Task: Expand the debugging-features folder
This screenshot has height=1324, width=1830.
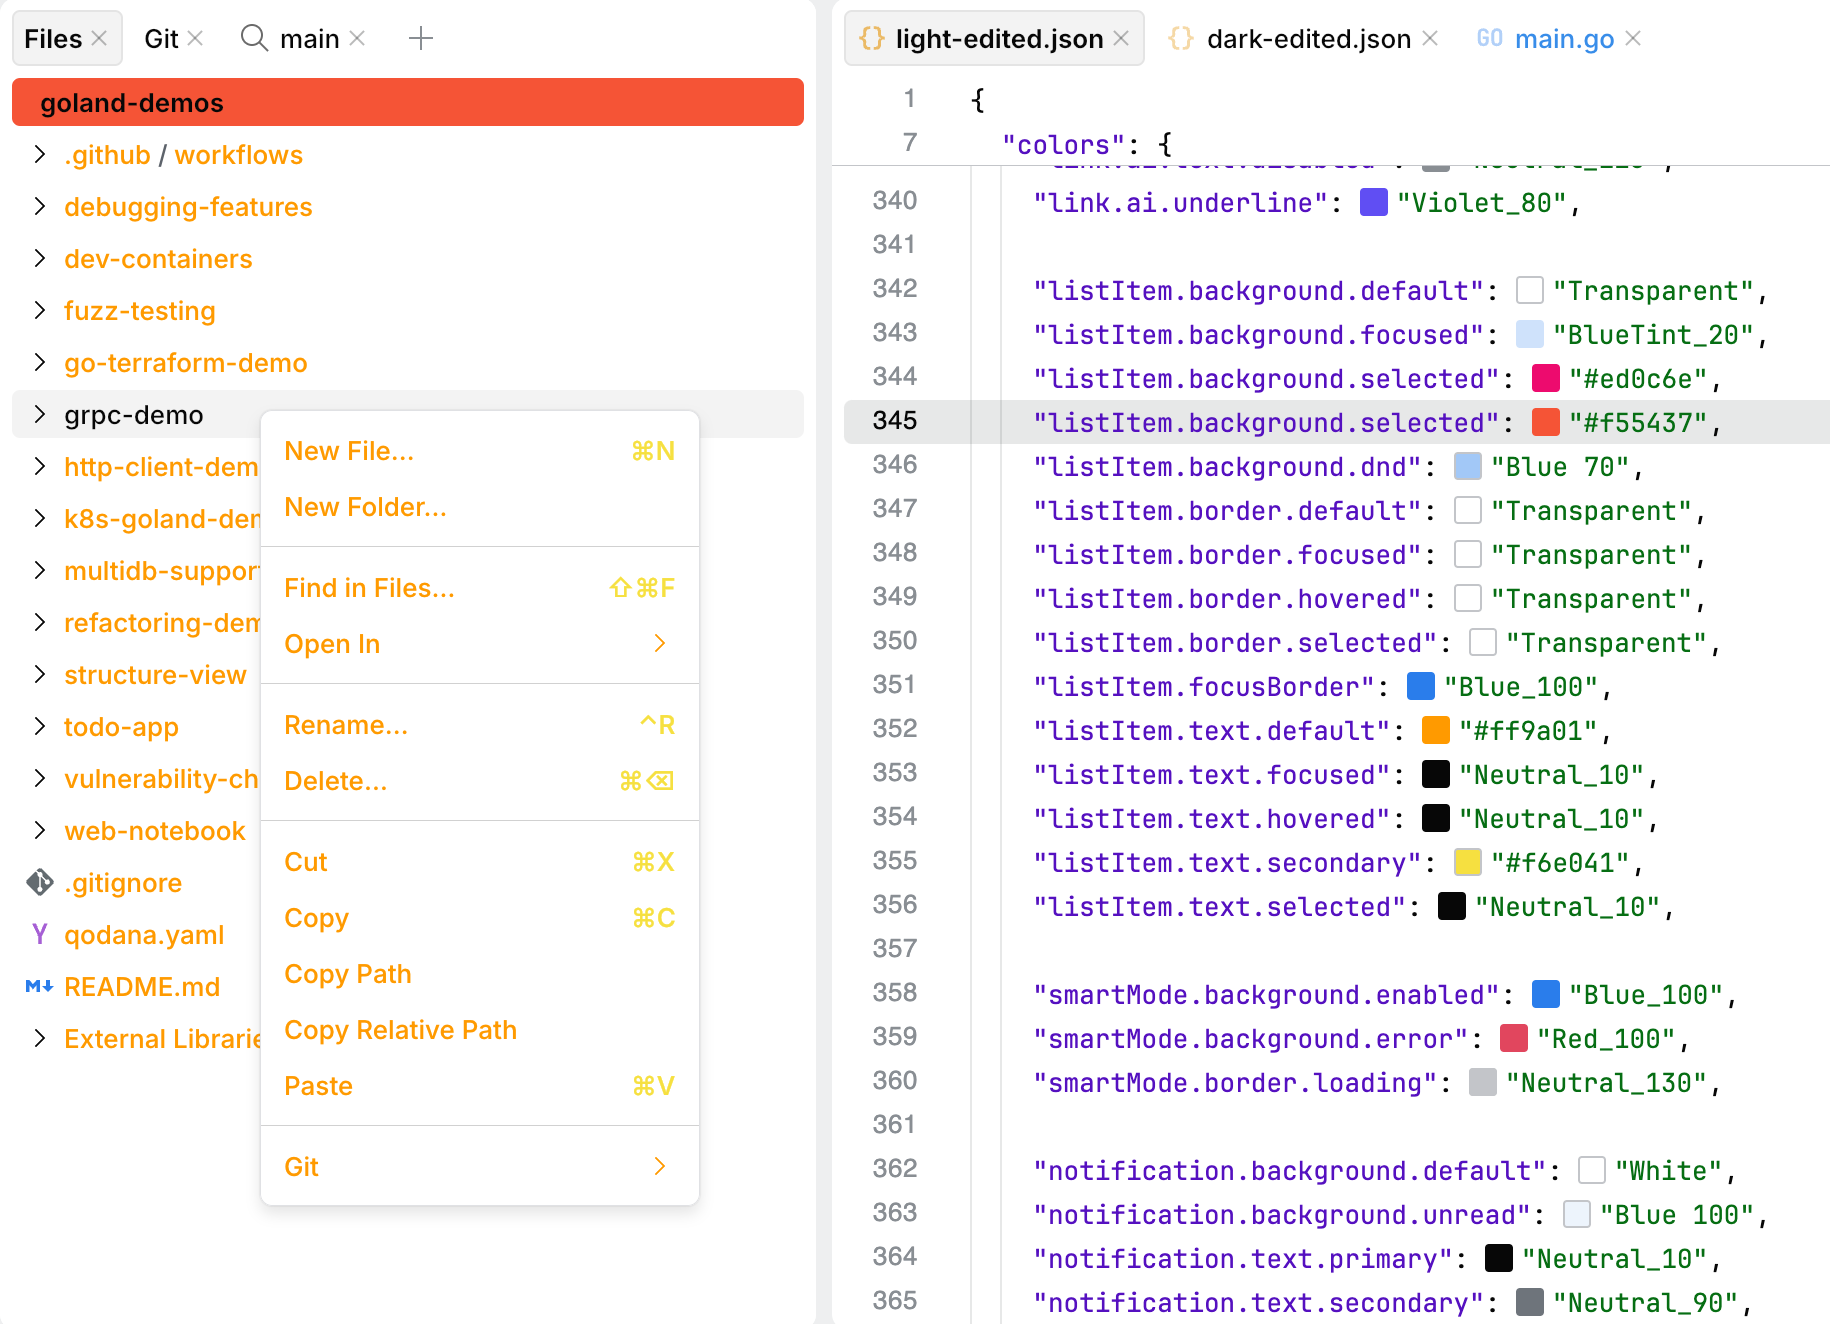Action: [x=39, y=206]
